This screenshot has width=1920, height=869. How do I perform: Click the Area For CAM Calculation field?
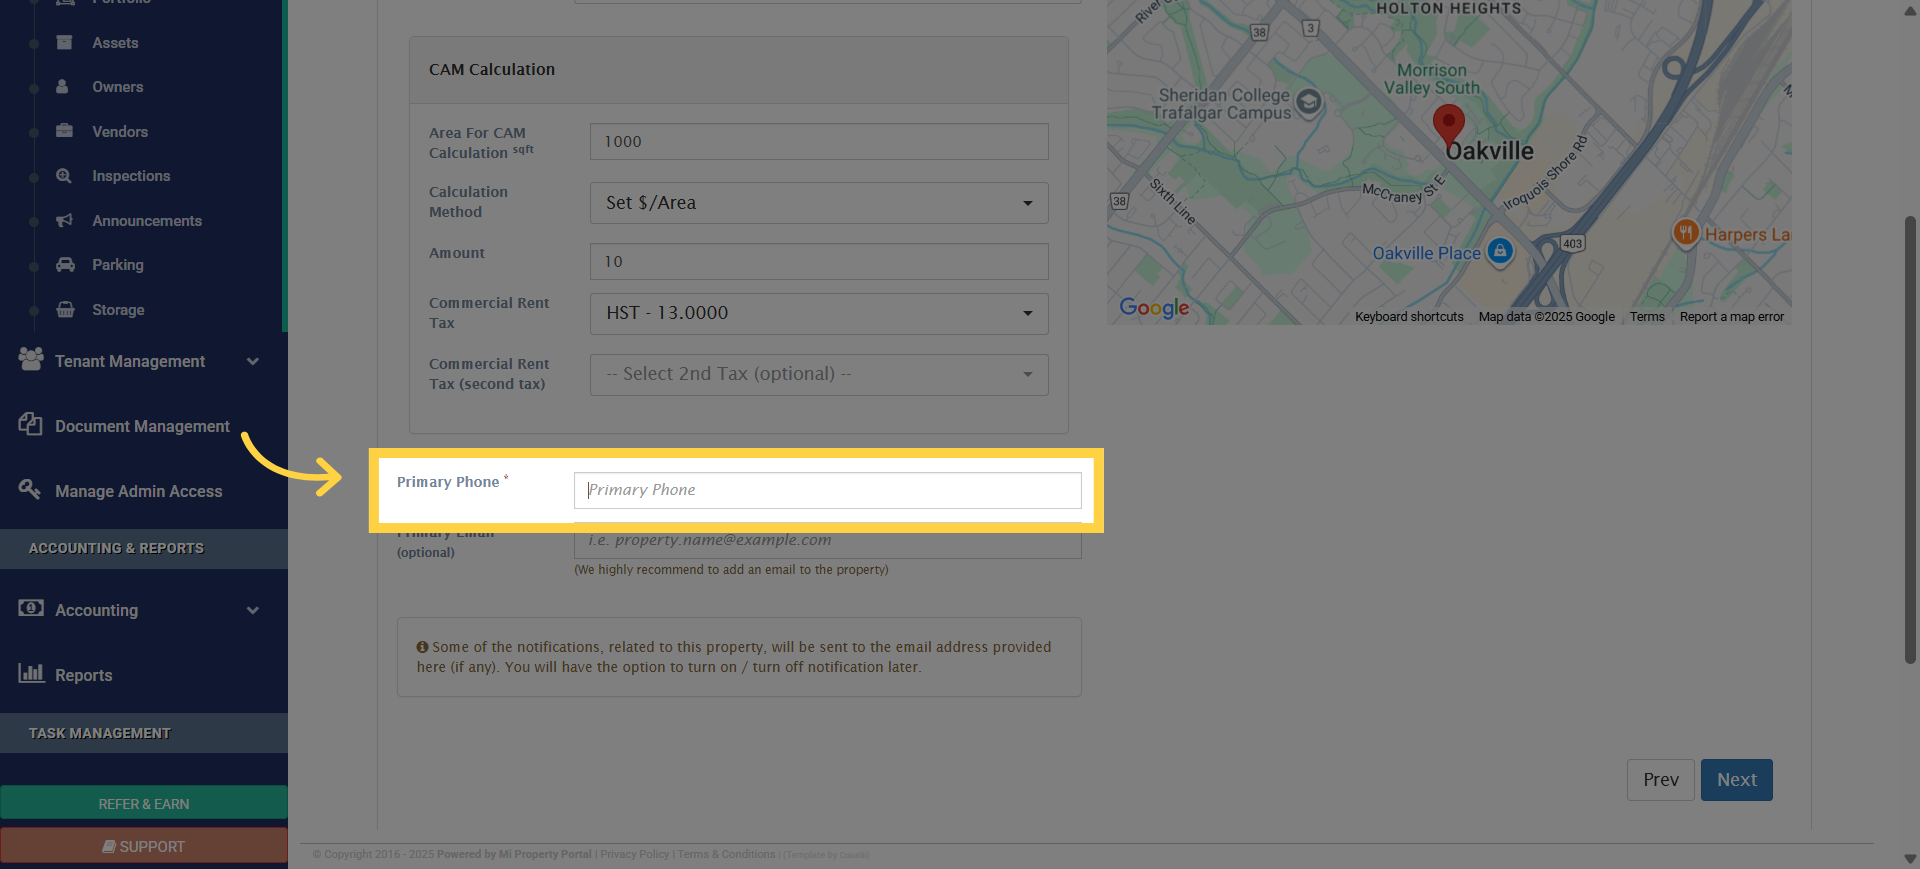click(818, 142)
